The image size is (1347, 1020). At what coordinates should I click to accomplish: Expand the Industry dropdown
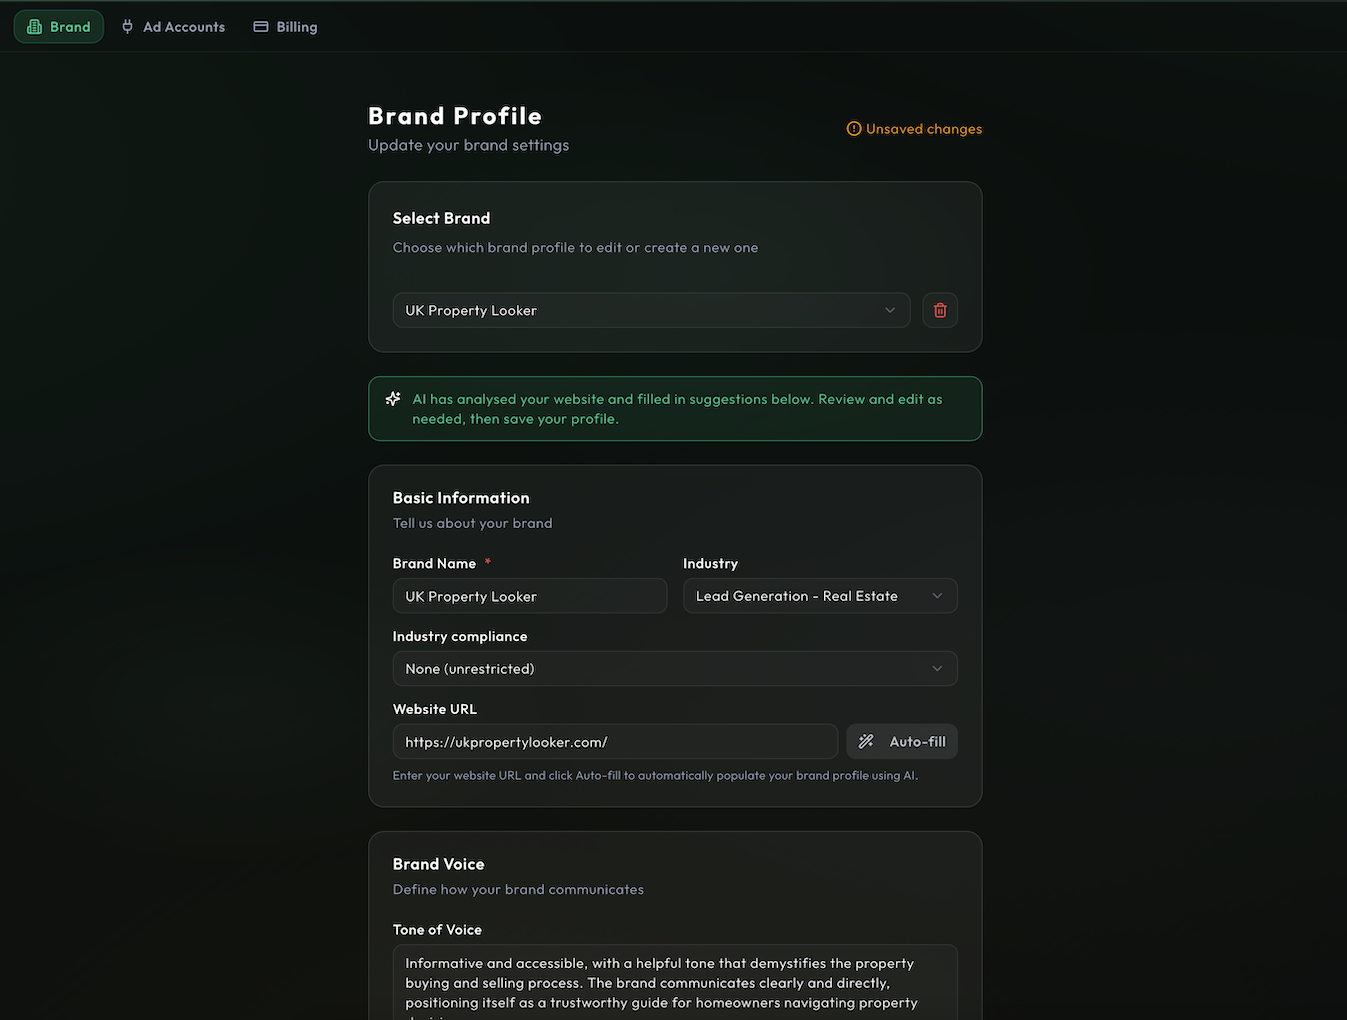click(820, 596)
